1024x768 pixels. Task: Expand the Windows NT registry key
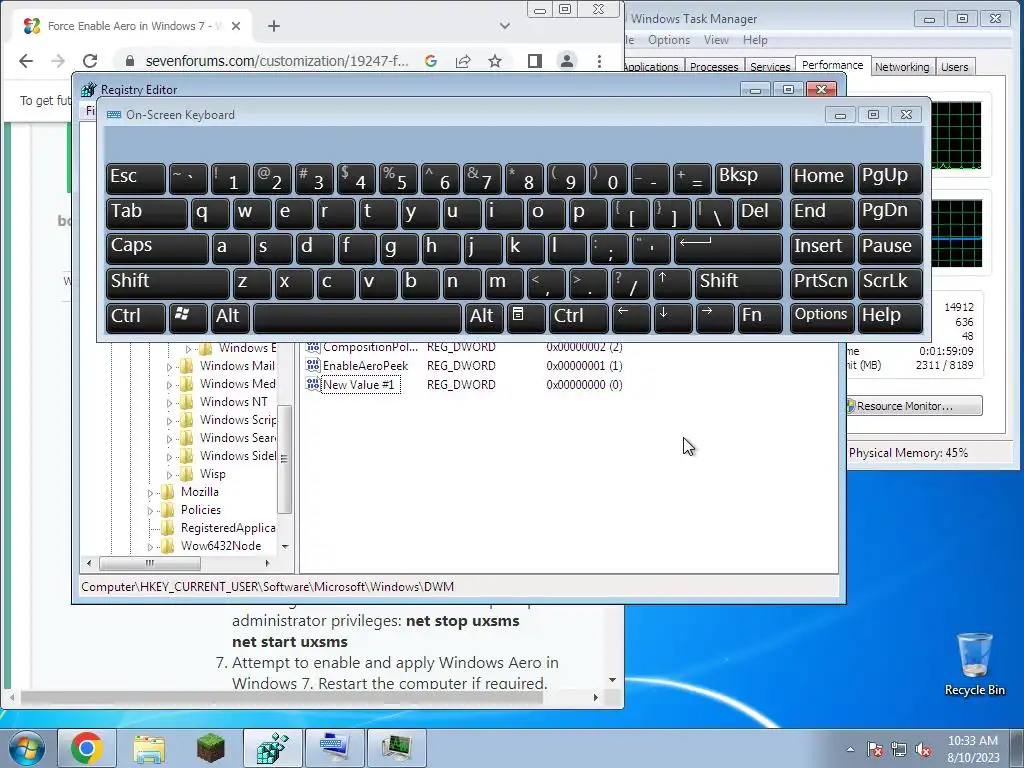click(169, 403)
